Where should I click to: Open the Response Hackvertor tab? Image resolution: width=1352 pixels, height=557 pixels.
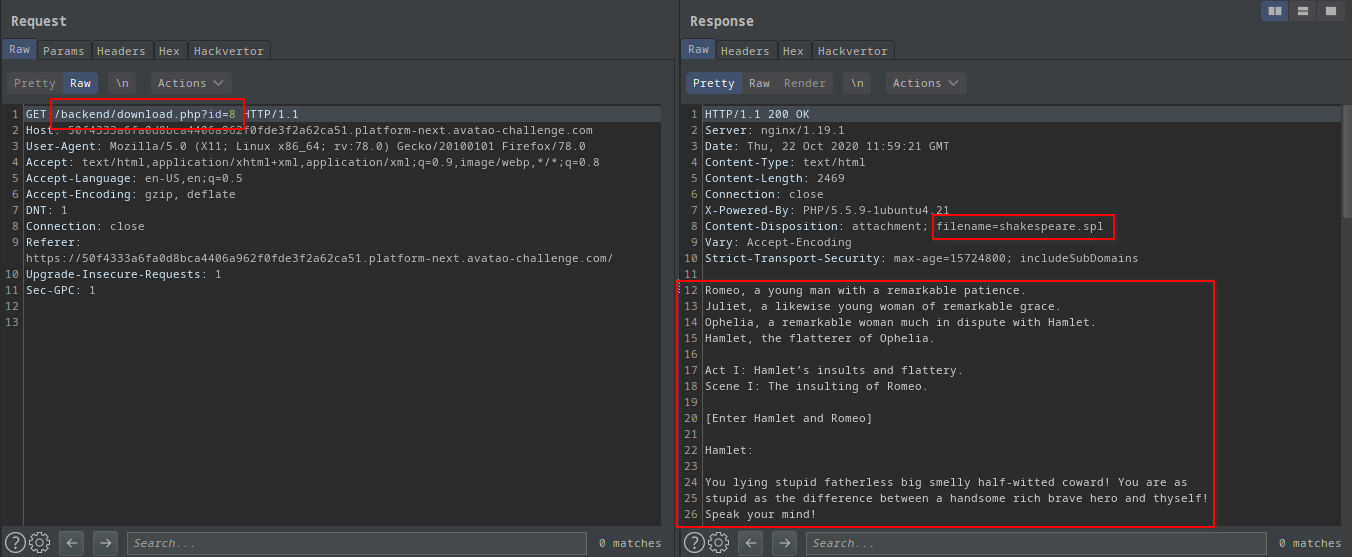point(851,50)
